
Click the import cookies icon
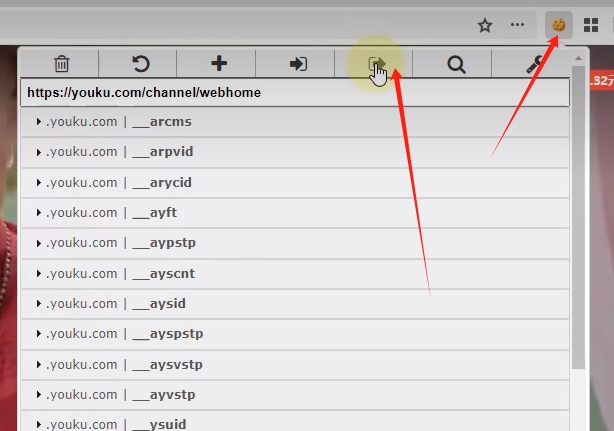click(298, 64)
